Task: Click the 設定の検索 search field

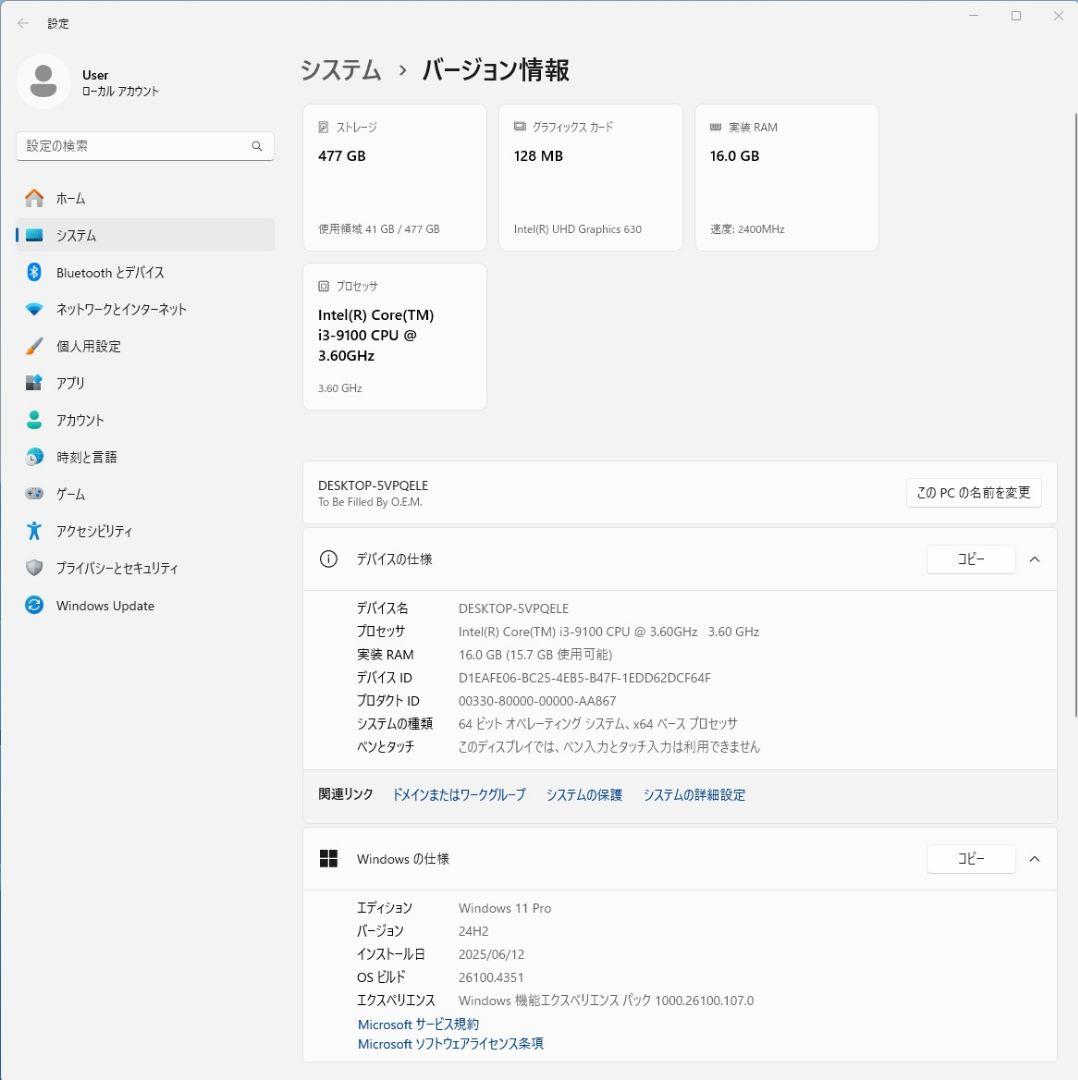Action: [144, 145]
